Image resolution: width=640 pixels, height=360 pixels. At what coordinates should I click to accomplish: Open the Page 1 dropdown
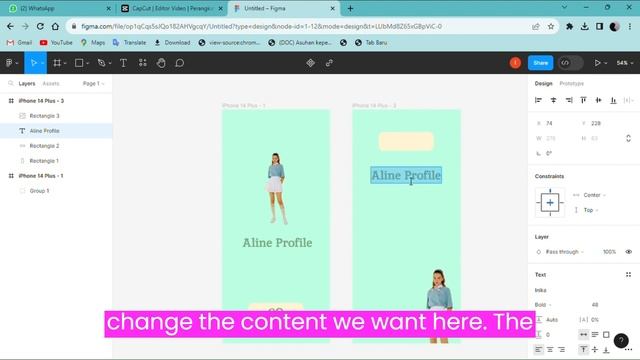pos(93,83)
